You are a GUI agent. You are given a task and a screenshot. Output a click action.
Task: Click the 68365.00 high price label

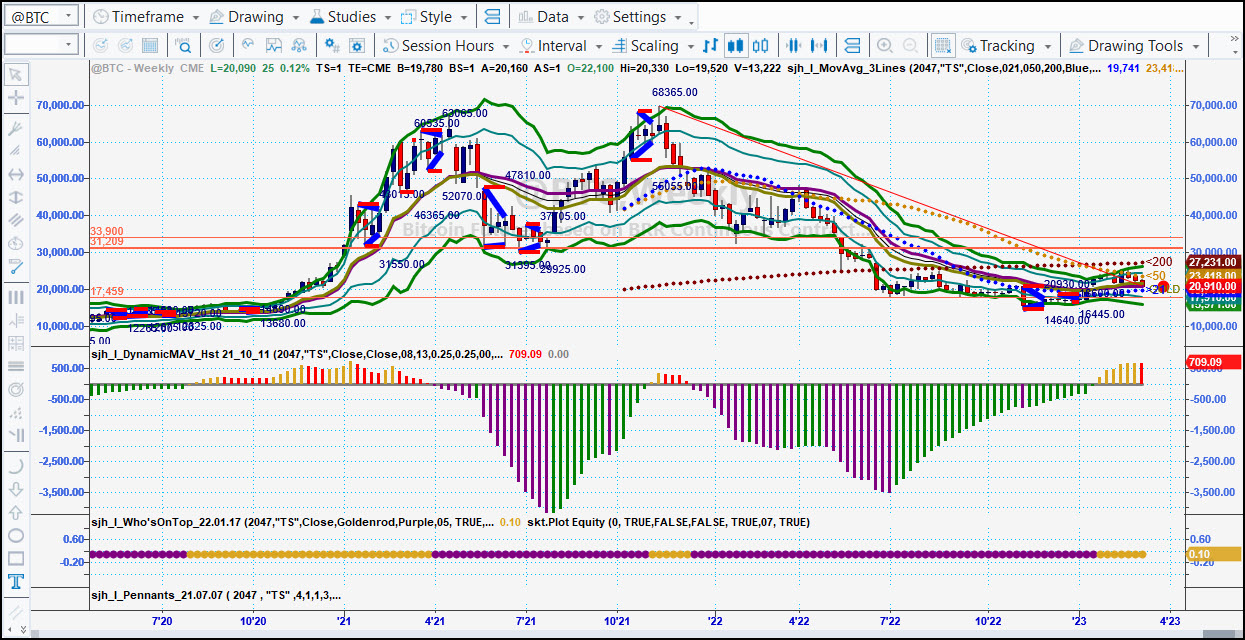pos(675,92)
